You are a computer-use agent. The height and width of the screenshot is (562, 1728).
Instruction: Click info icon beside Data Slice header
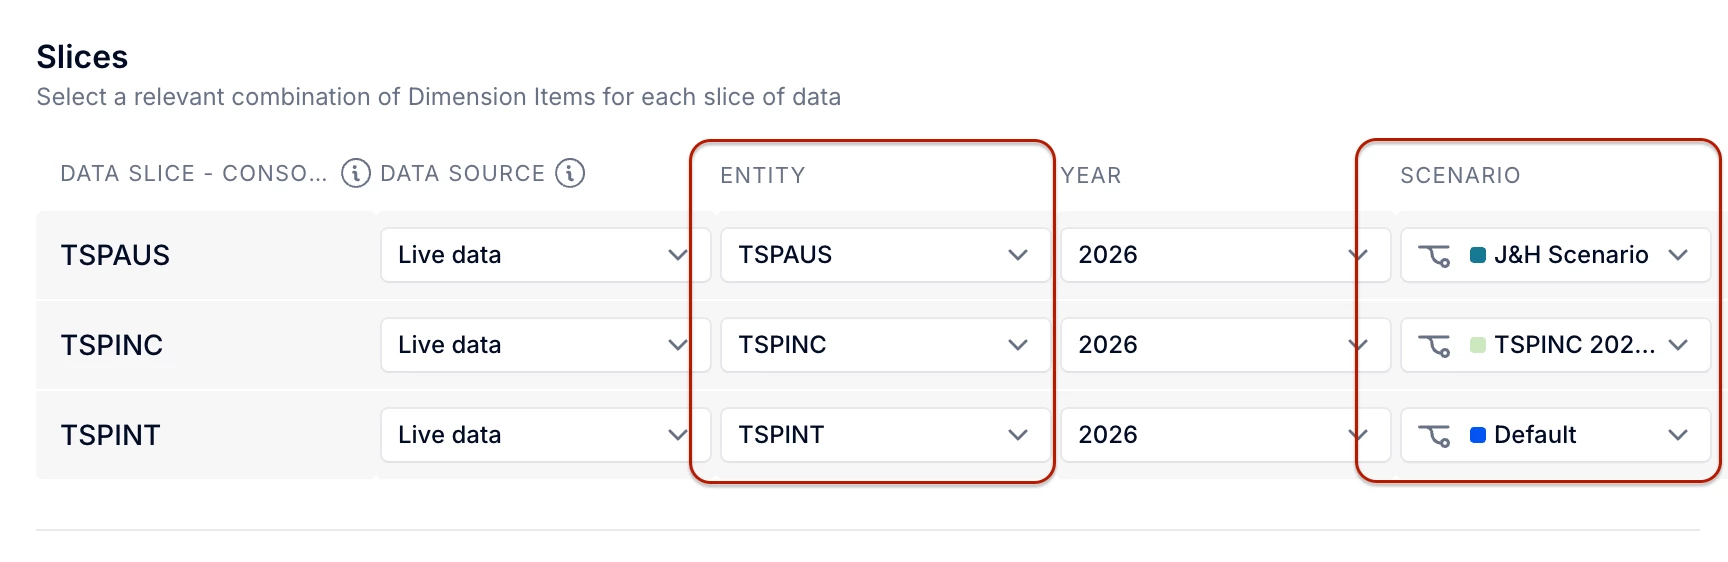click(x=355, y=173)
